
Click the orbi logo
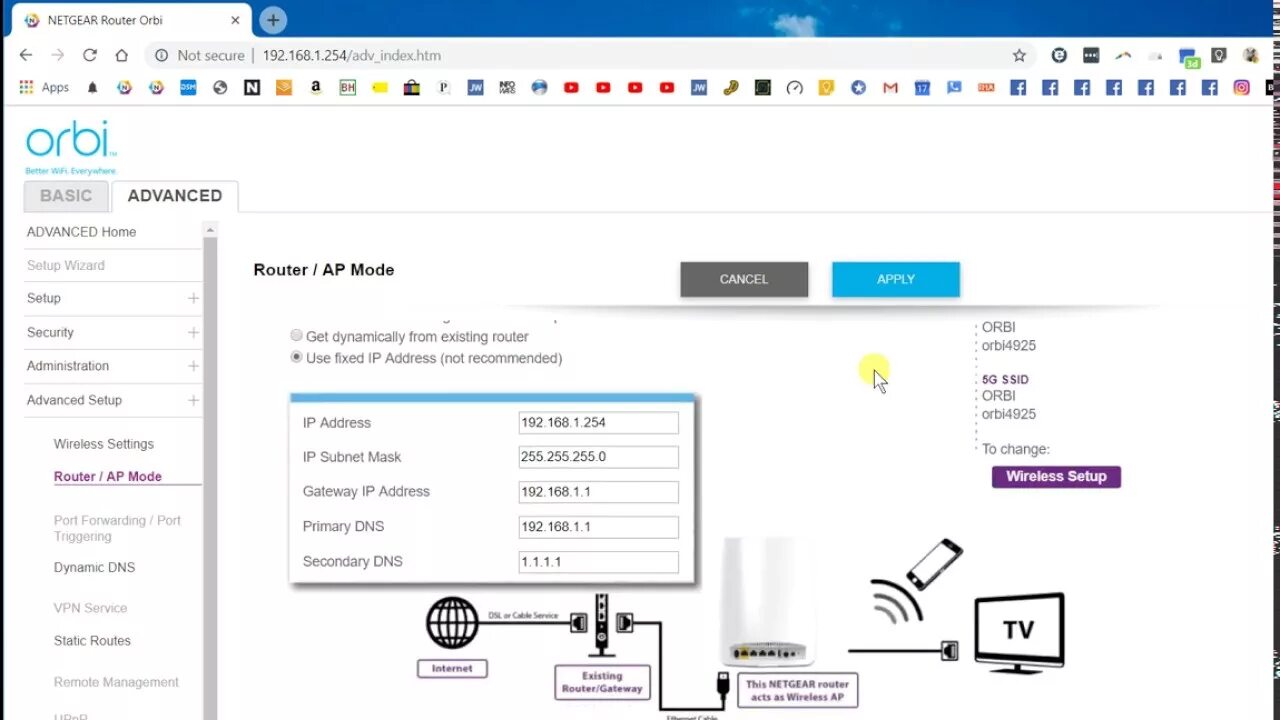click(x=71, y=148)
